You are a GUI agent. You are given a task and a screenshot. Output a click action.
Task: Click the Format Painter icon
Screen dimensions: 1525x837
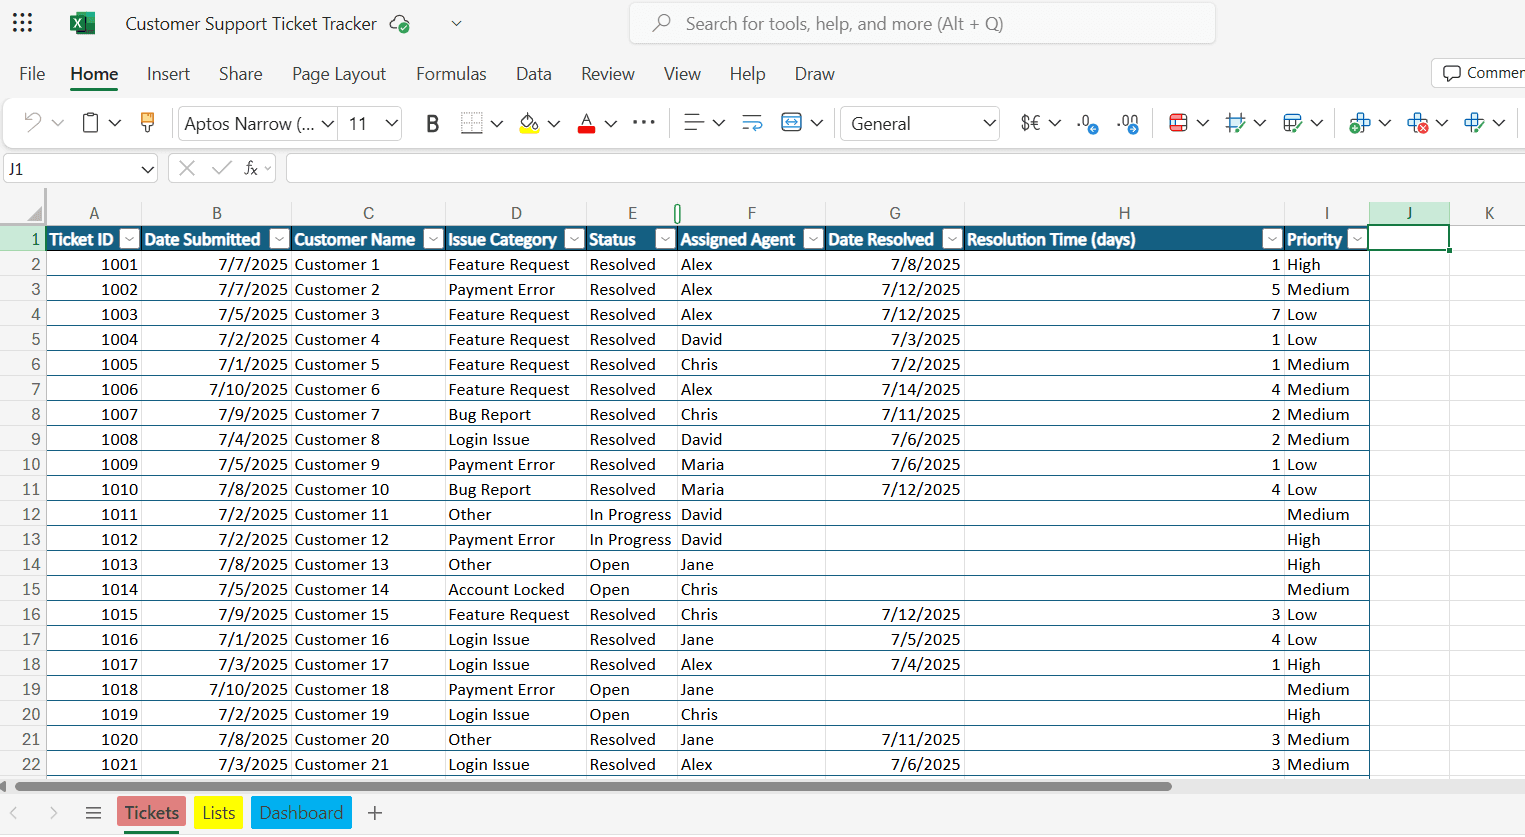pos(147,122)
